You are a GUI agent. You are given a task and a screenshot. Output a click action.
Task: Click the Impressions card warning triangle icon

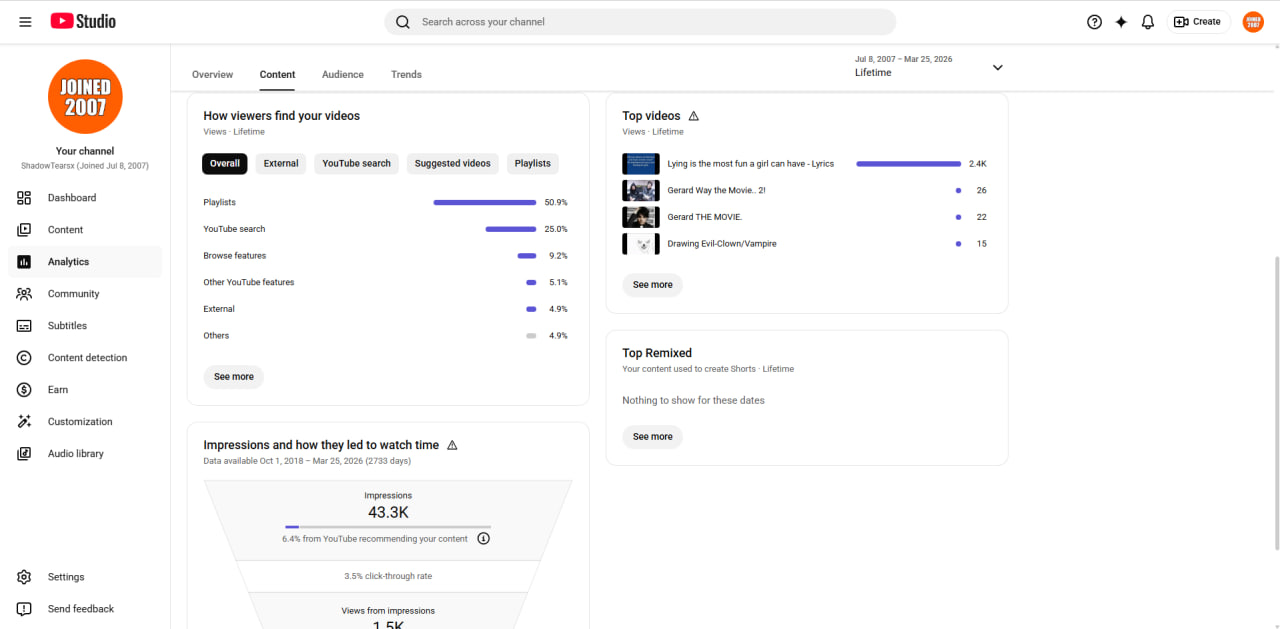(452, 445)
